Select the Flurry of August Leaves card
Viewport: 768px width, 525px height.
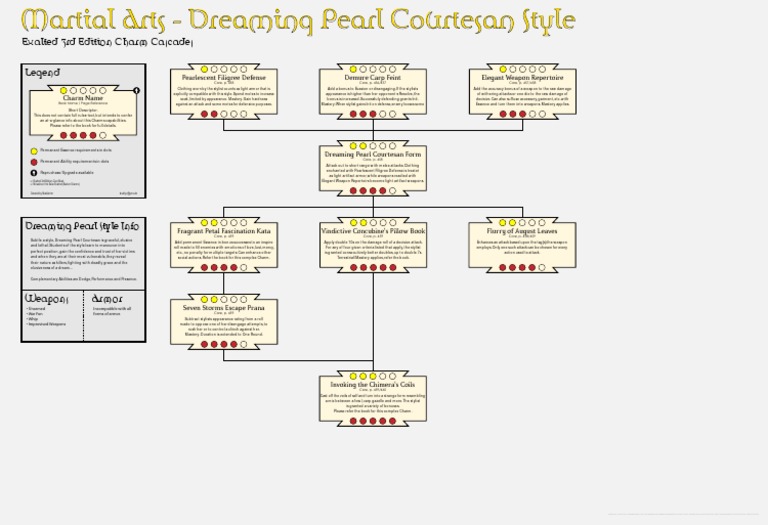tap(522, 245)
